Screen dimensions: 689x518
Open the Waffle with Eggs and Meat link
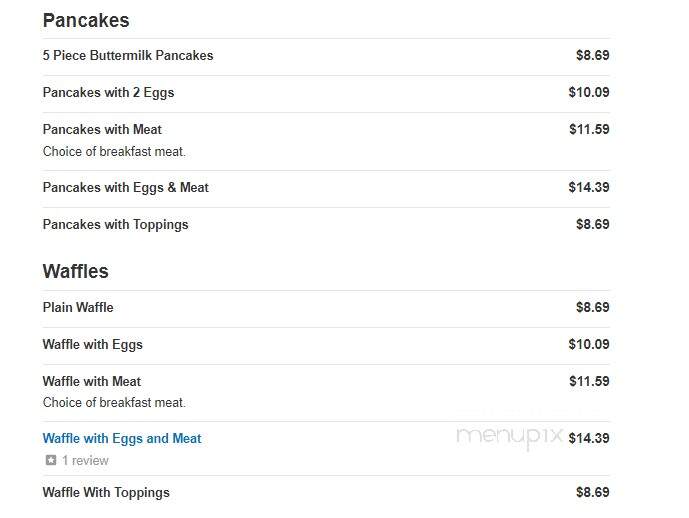(x=122, y=438)
